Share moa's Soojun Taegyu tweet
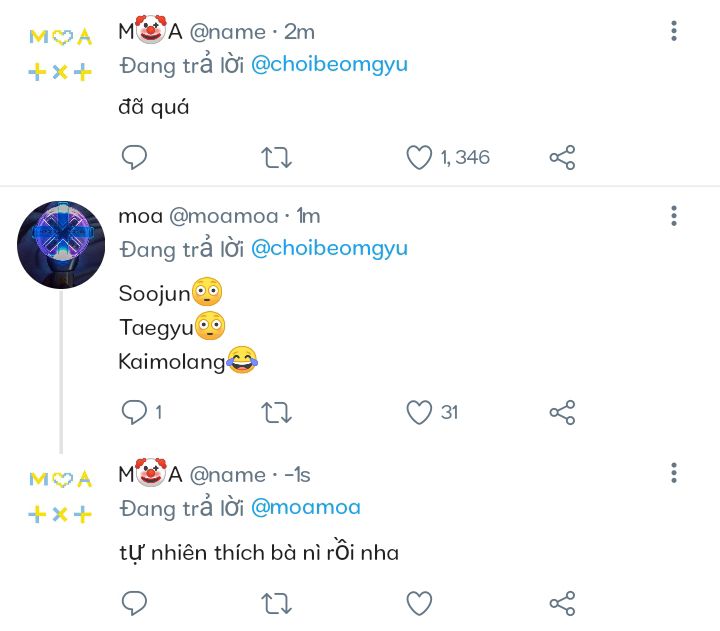The height and width of the screenshot is (631, 720). [x=562, y=412]
